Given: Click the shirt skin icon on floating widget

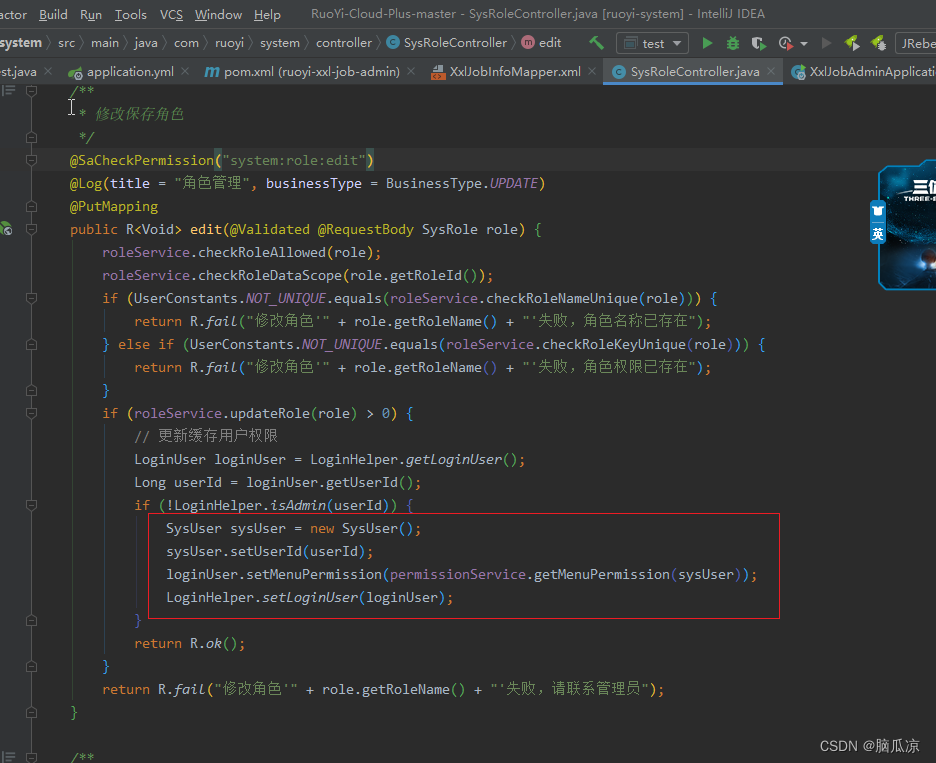Looking at the screenshot, I should point(878,211).
